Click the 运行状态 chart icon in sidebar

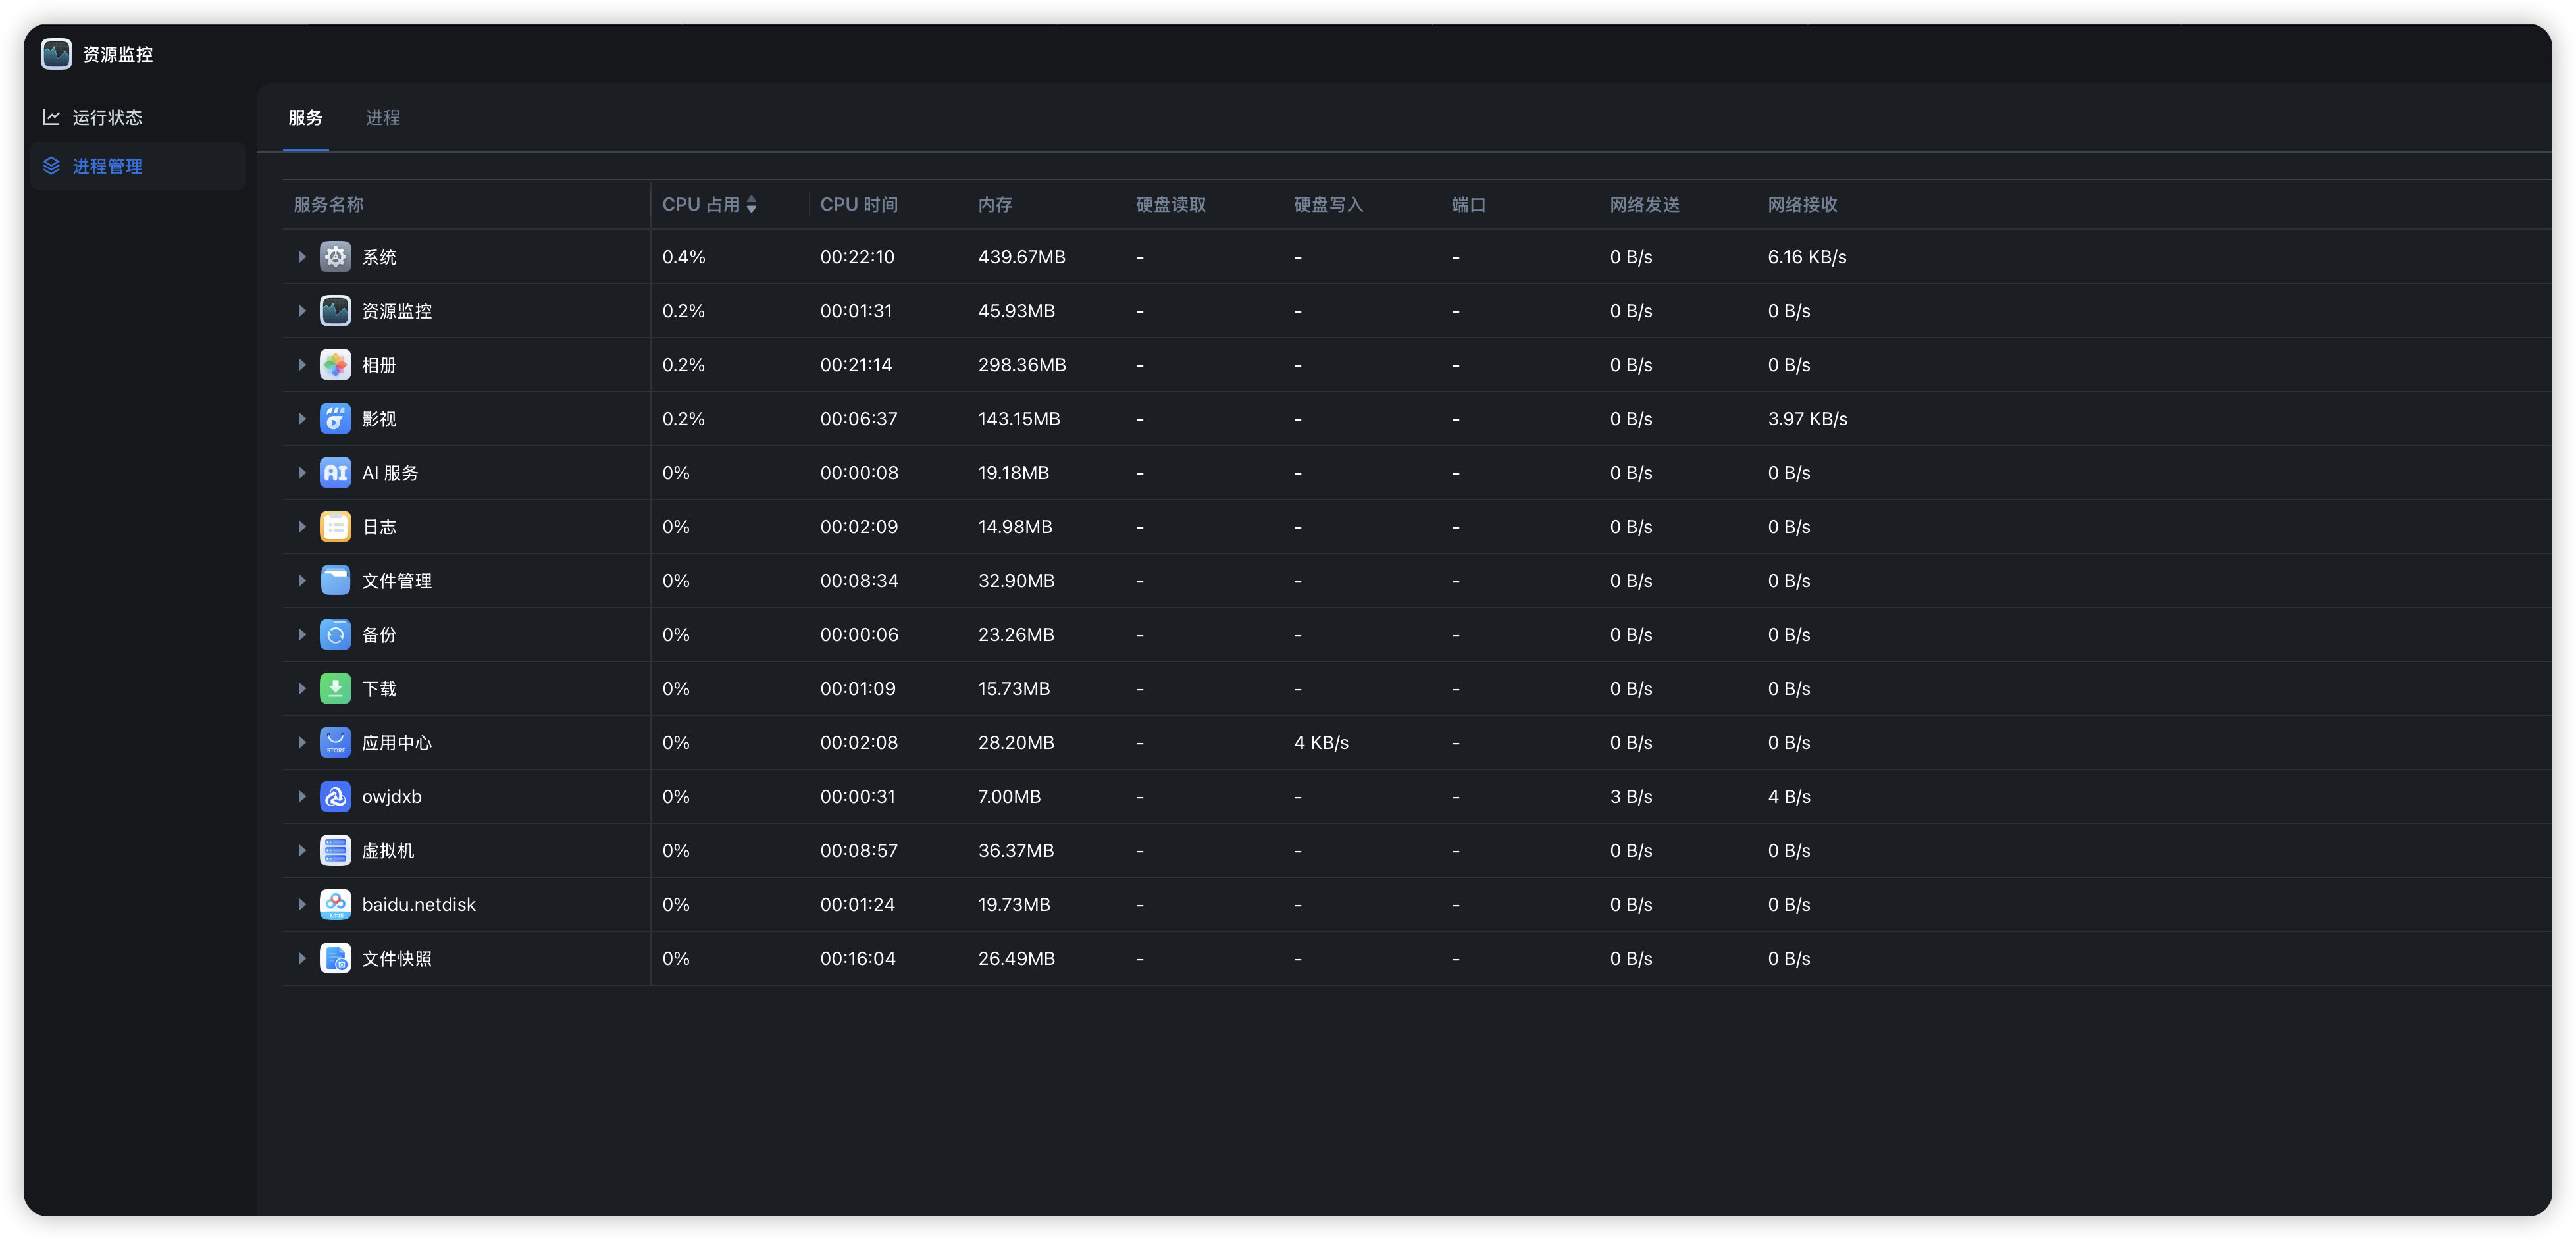52,117
